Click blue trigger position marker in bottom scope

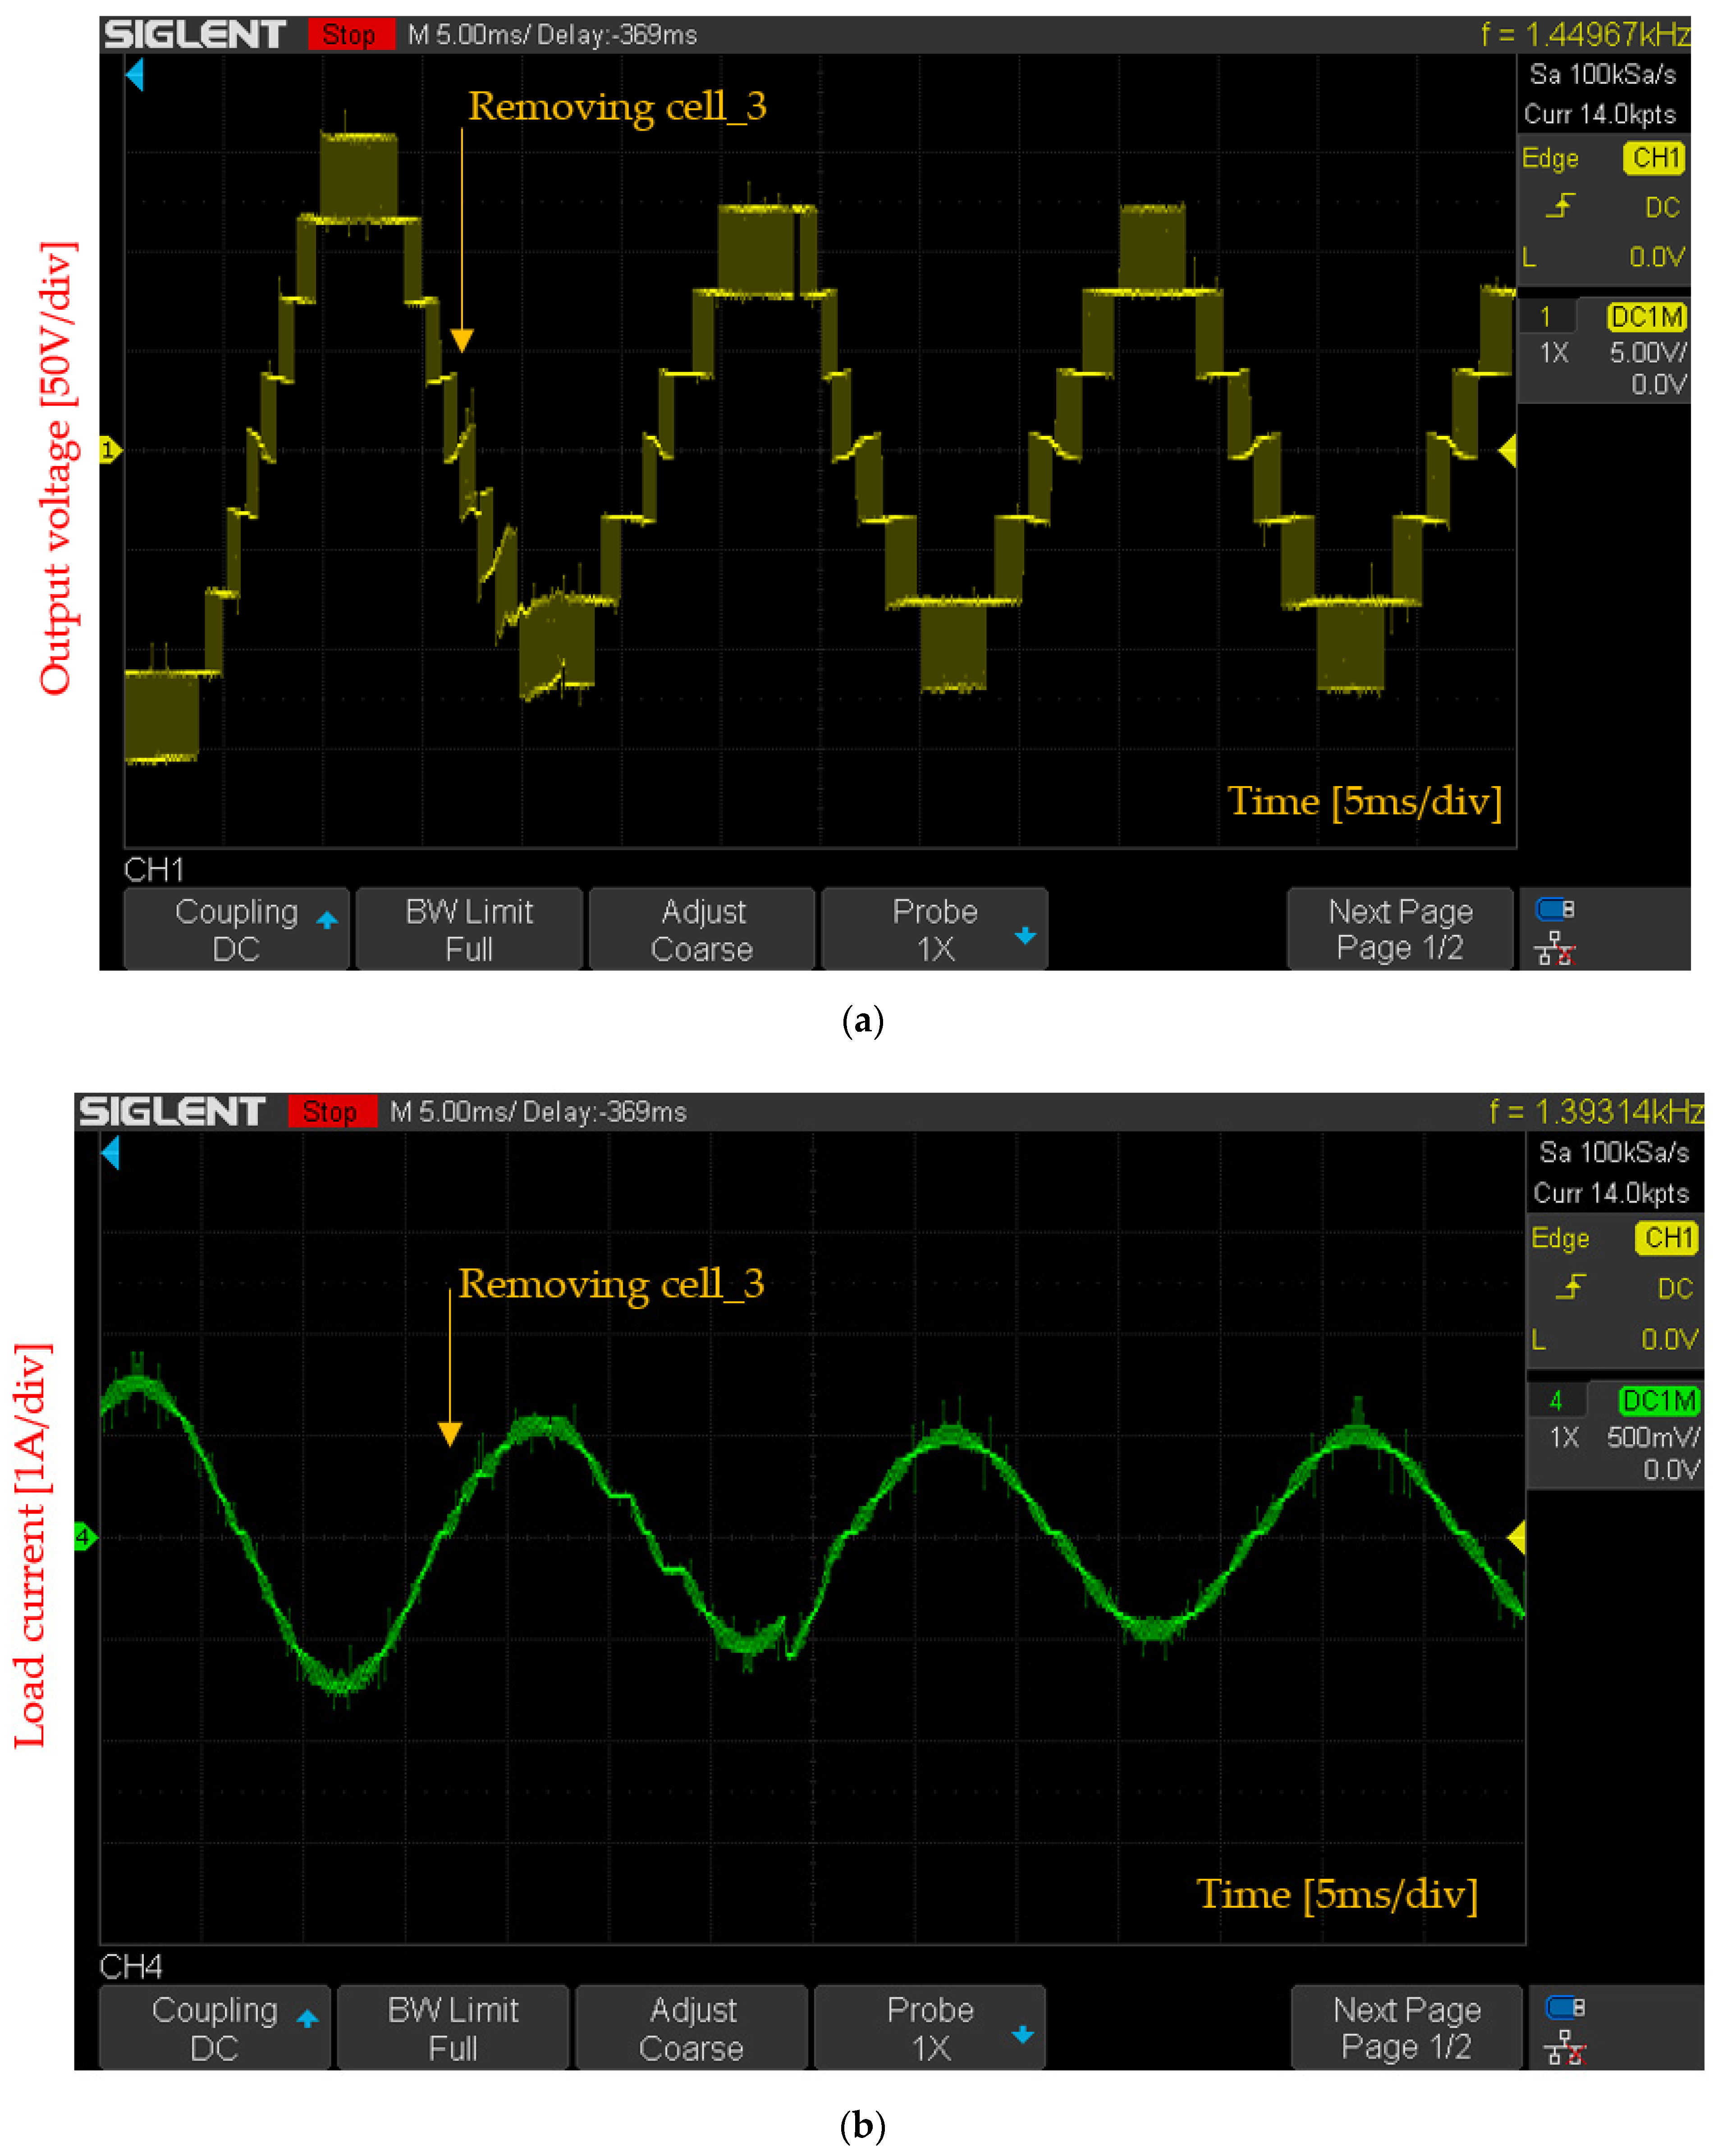pyautogui.click(x=111, y=1152)
